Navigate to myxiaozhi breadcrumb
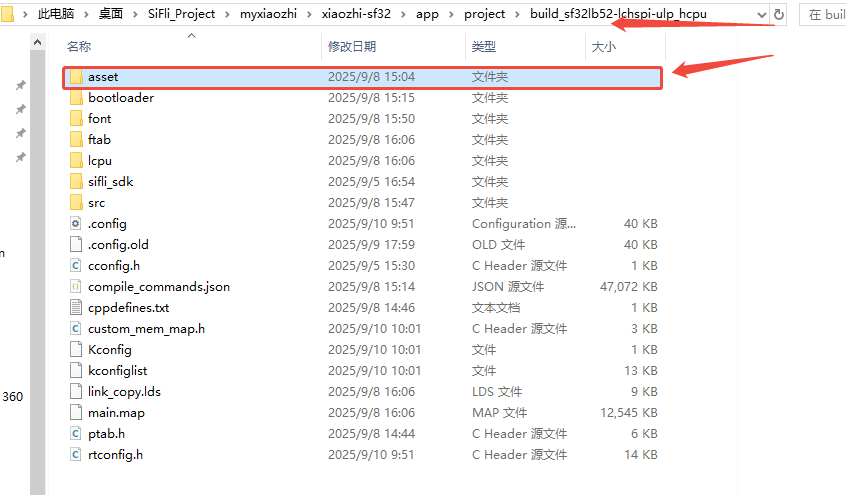The height and width of the screenshot is (495, 846). click(268, 14)
